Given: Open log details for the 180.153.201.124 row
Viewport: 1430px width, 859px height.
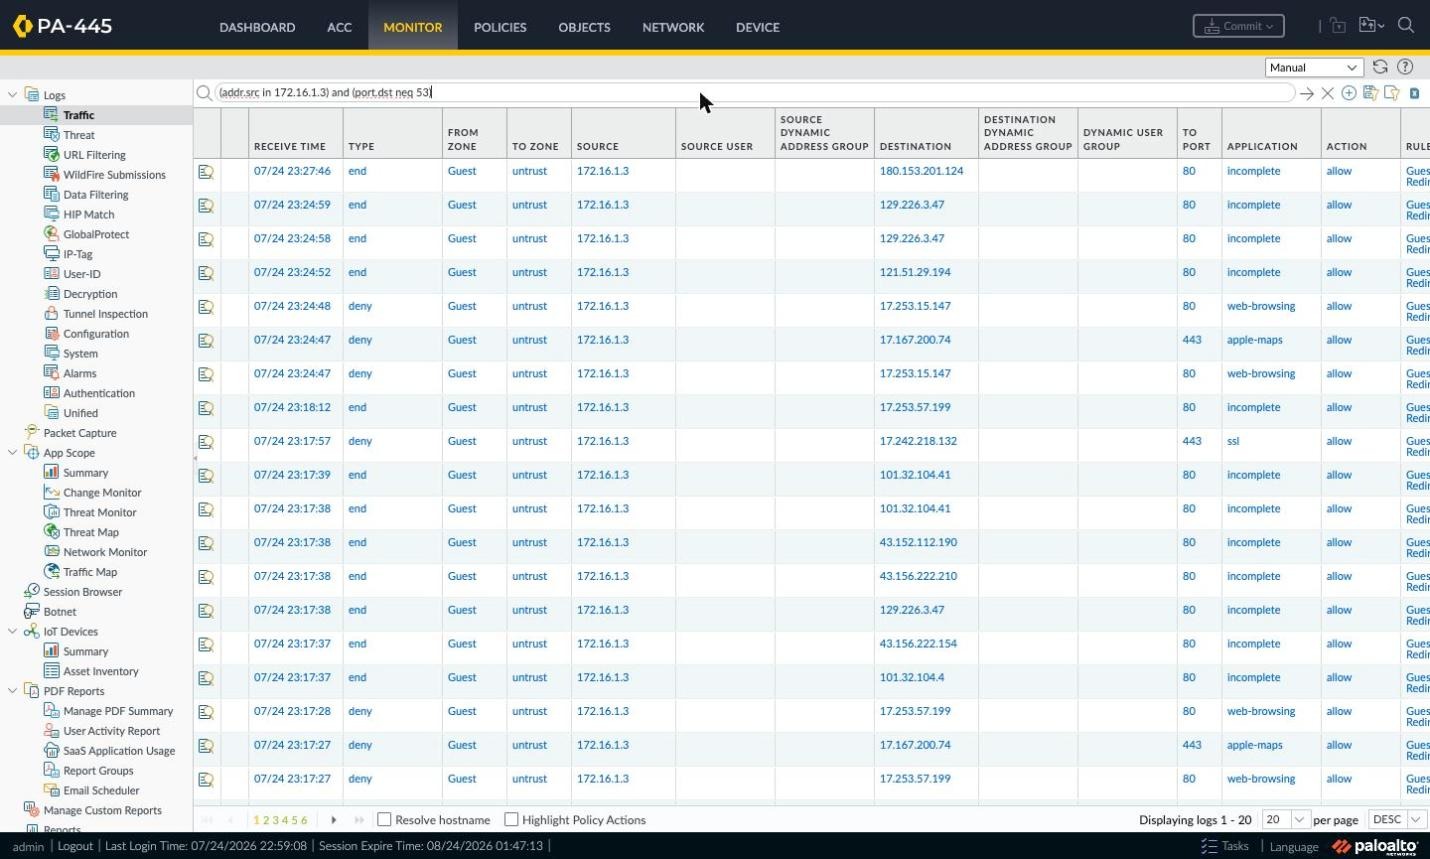Looking at the screenshot, I should 206,172.
